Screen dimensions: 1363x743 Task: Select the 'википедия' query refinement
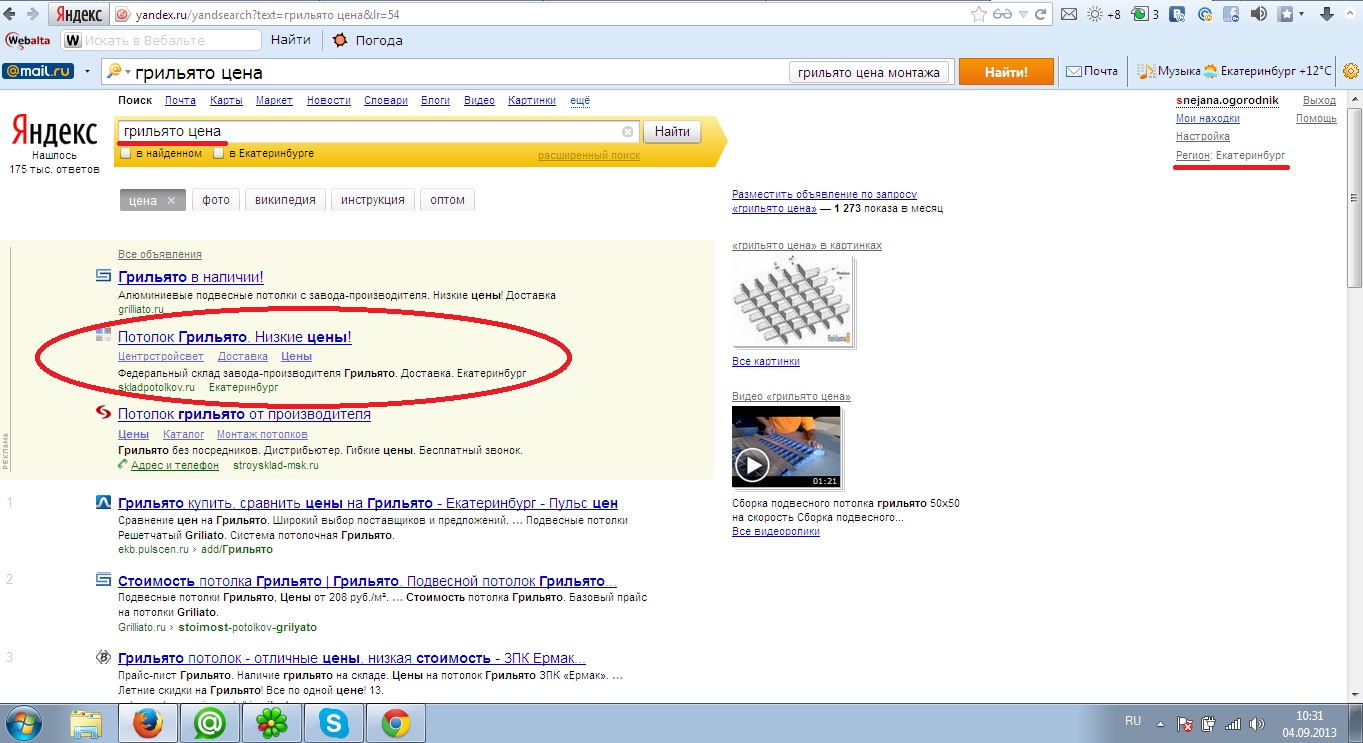(285, 200)
